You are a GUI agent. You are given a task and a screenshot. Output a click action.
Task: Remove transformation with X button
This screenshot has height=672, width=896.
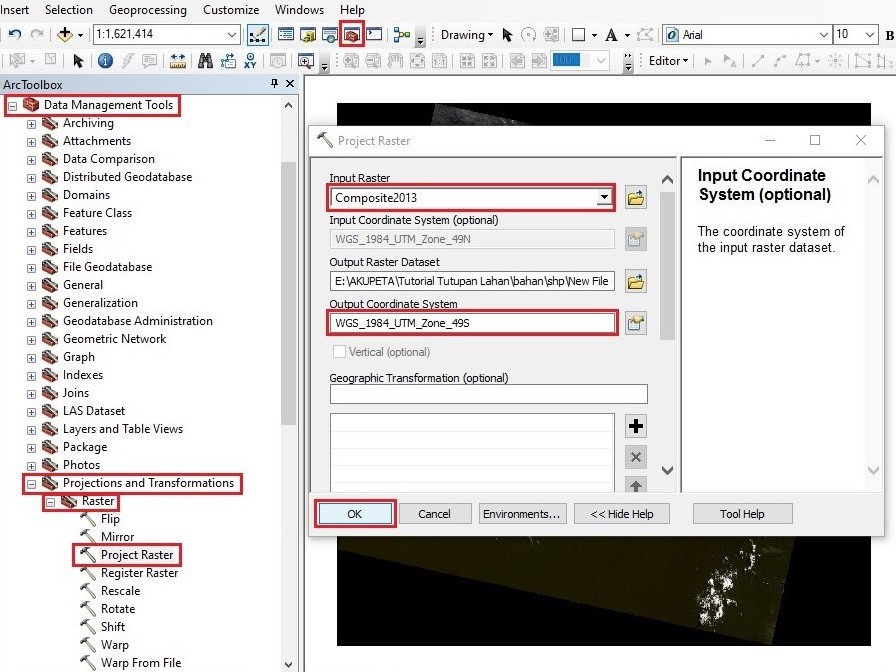tap(636, 457)
